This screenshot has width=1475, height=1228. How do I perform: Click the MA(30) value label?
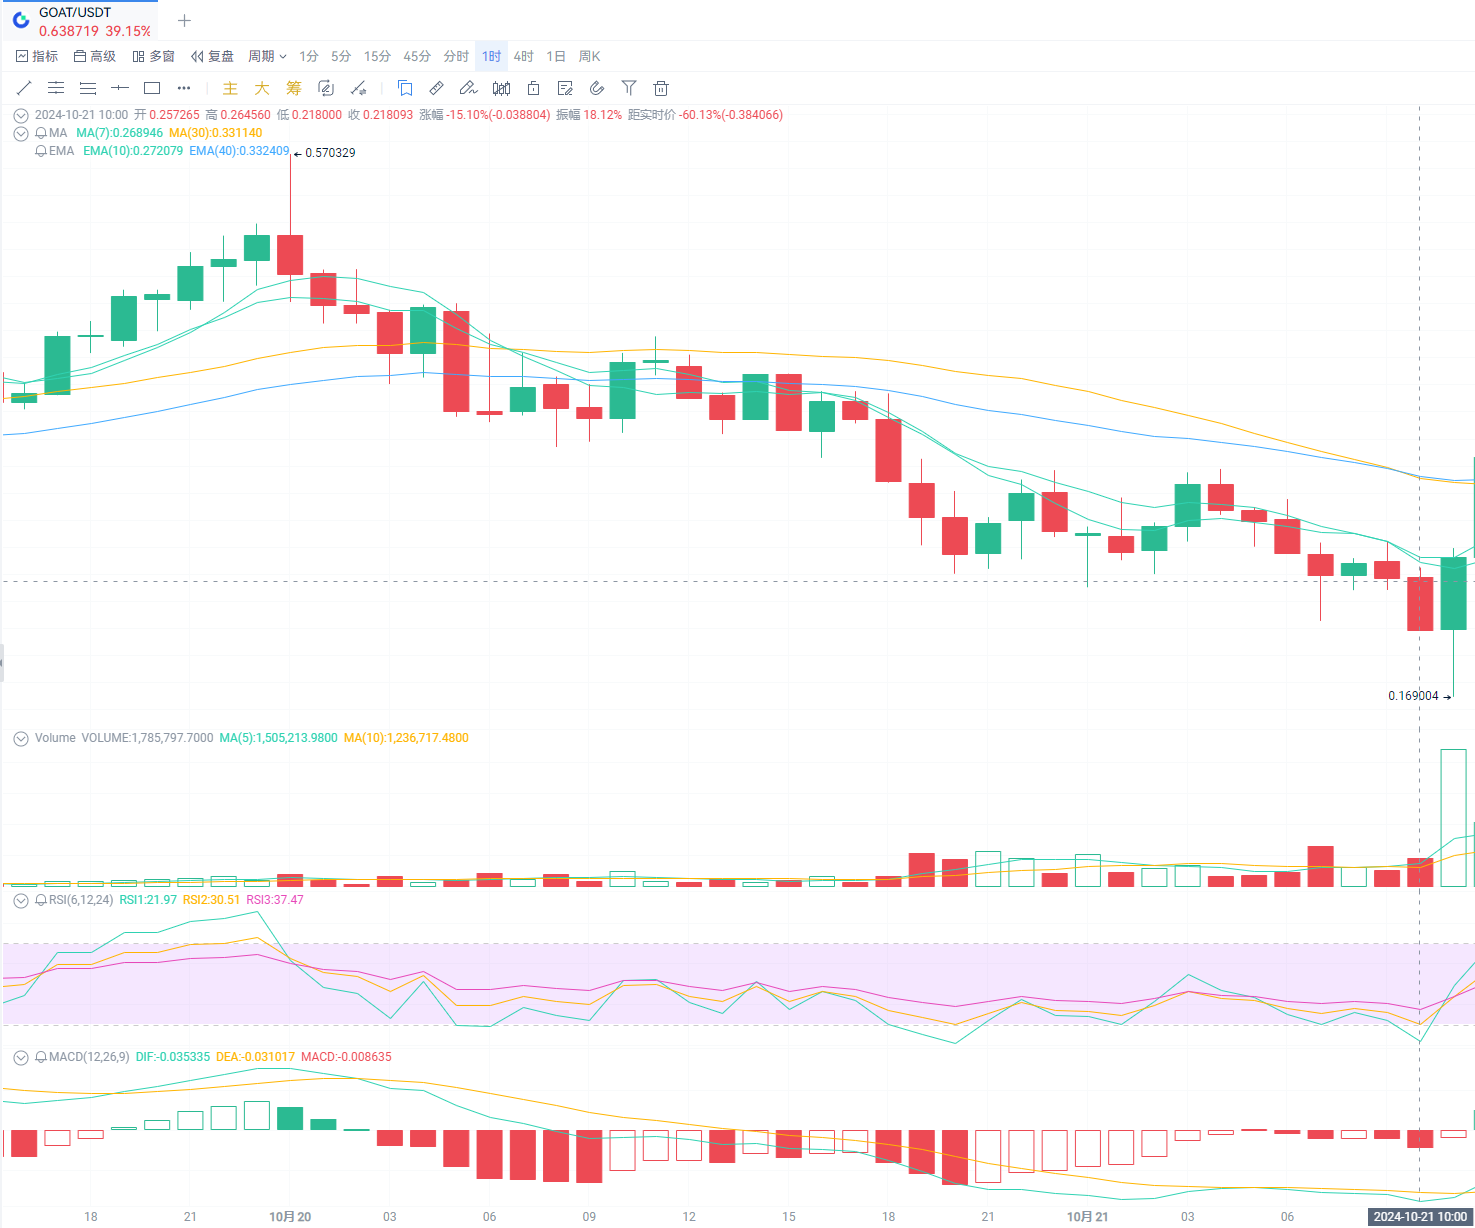[215, 133]
